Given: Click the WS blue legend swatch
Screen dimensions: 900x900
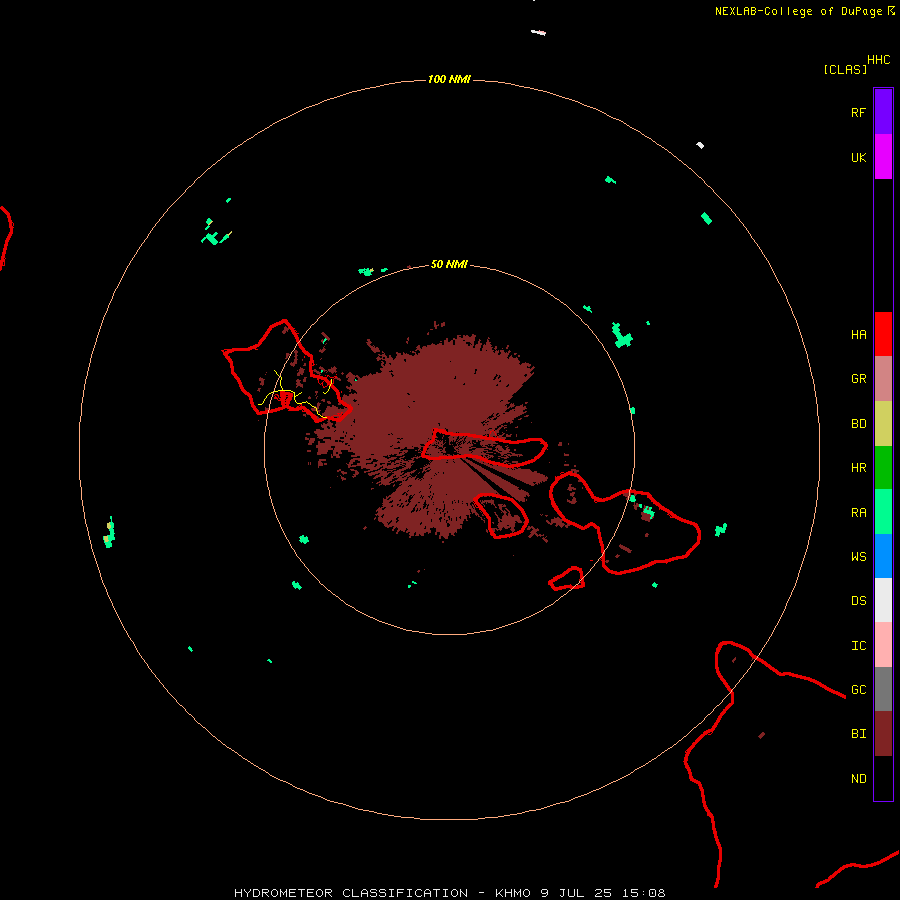Looking at the screenshot, I should (x=883, y=556).
